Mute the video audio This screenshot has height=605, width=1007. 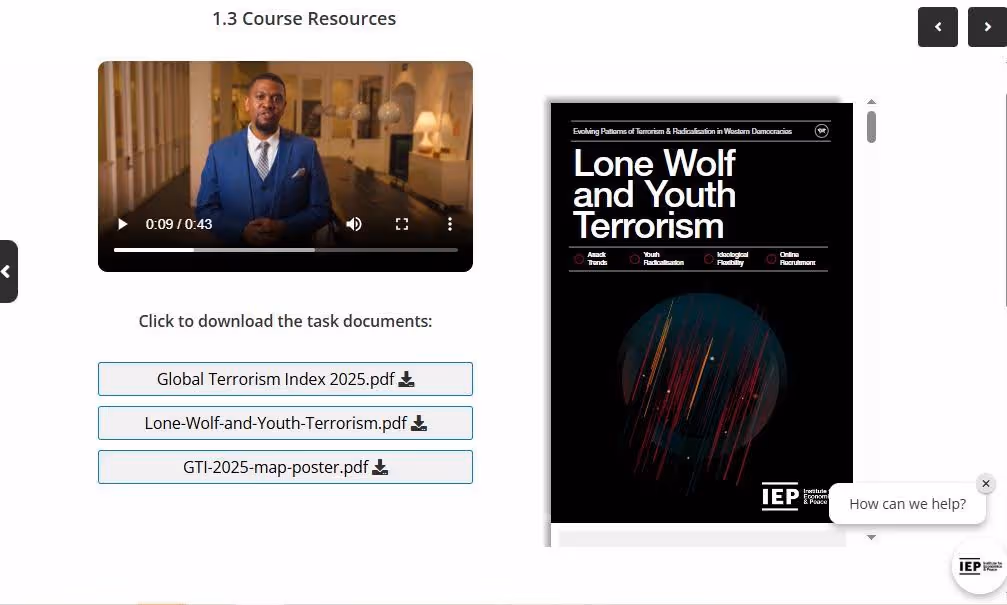coord(354,224)
